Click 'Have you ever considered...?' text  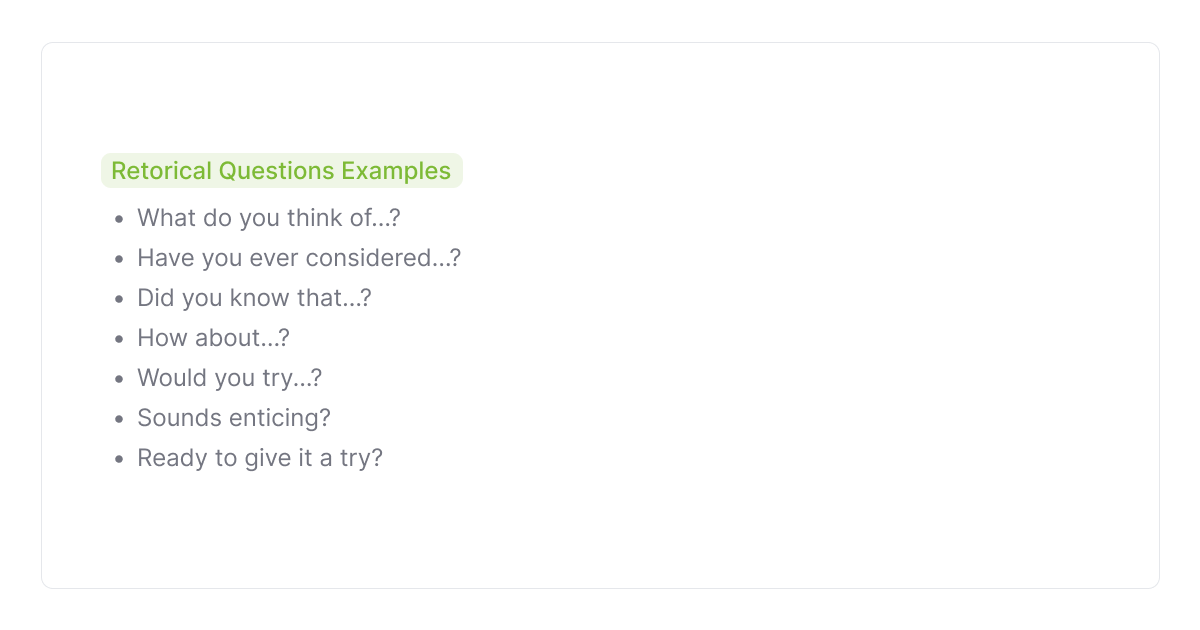(298, 258)
